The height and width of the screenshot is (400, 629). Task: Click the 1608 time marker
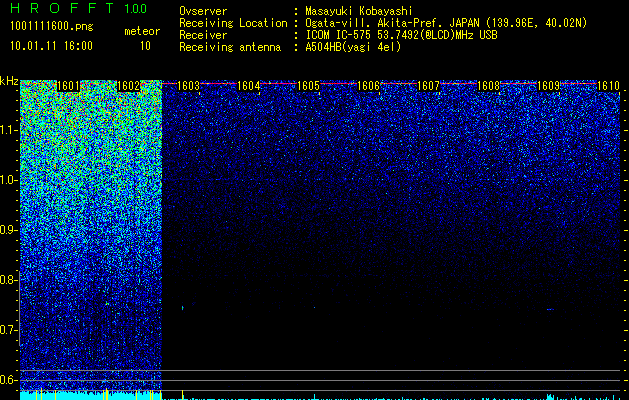(x=489, y=86)
